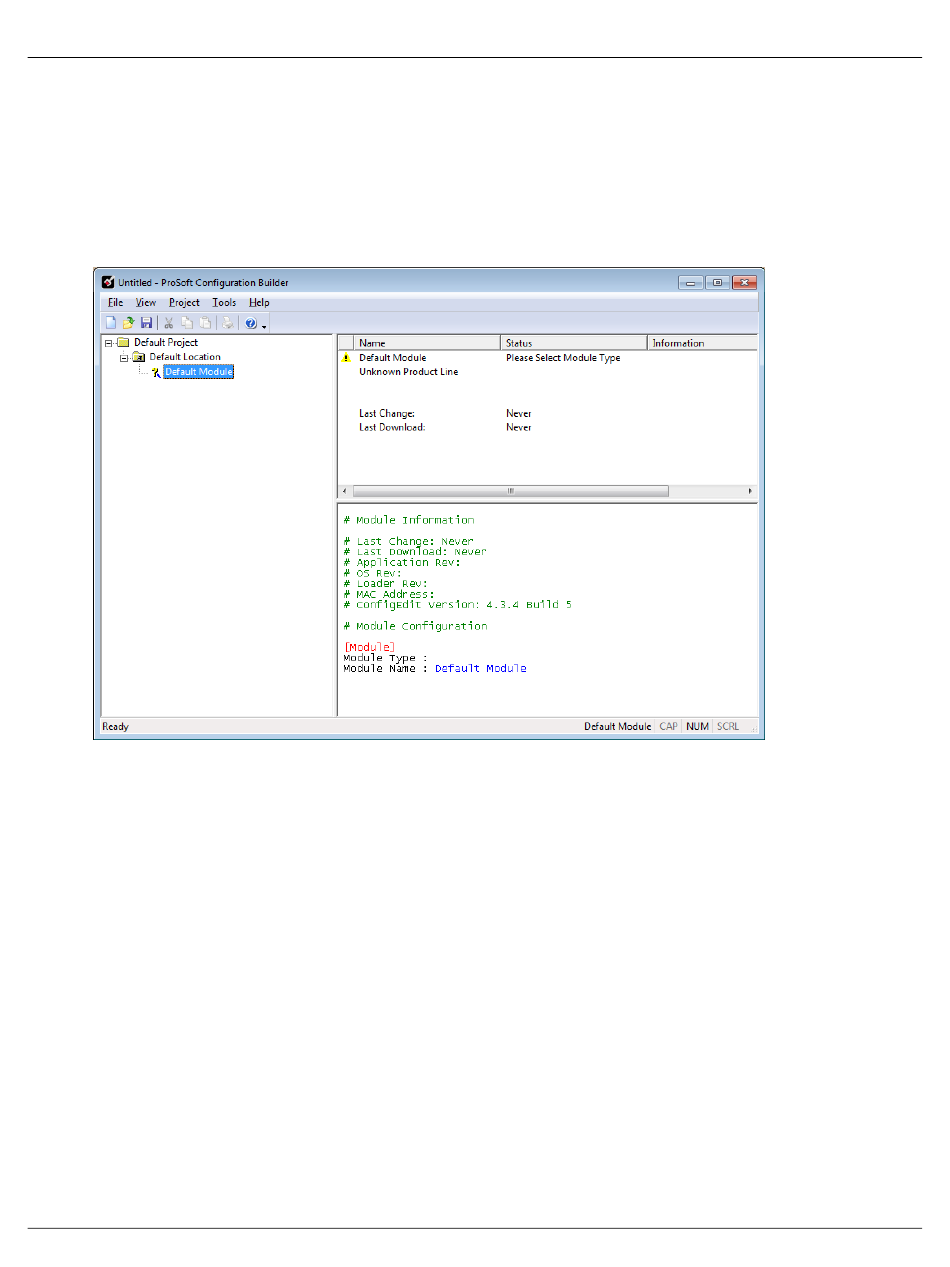Image resolution: width=950 pixels, height=1267 pixels.
Task: Click the '# MAC Address:' line
Action: pyautogui.click(x=389, y=594)
